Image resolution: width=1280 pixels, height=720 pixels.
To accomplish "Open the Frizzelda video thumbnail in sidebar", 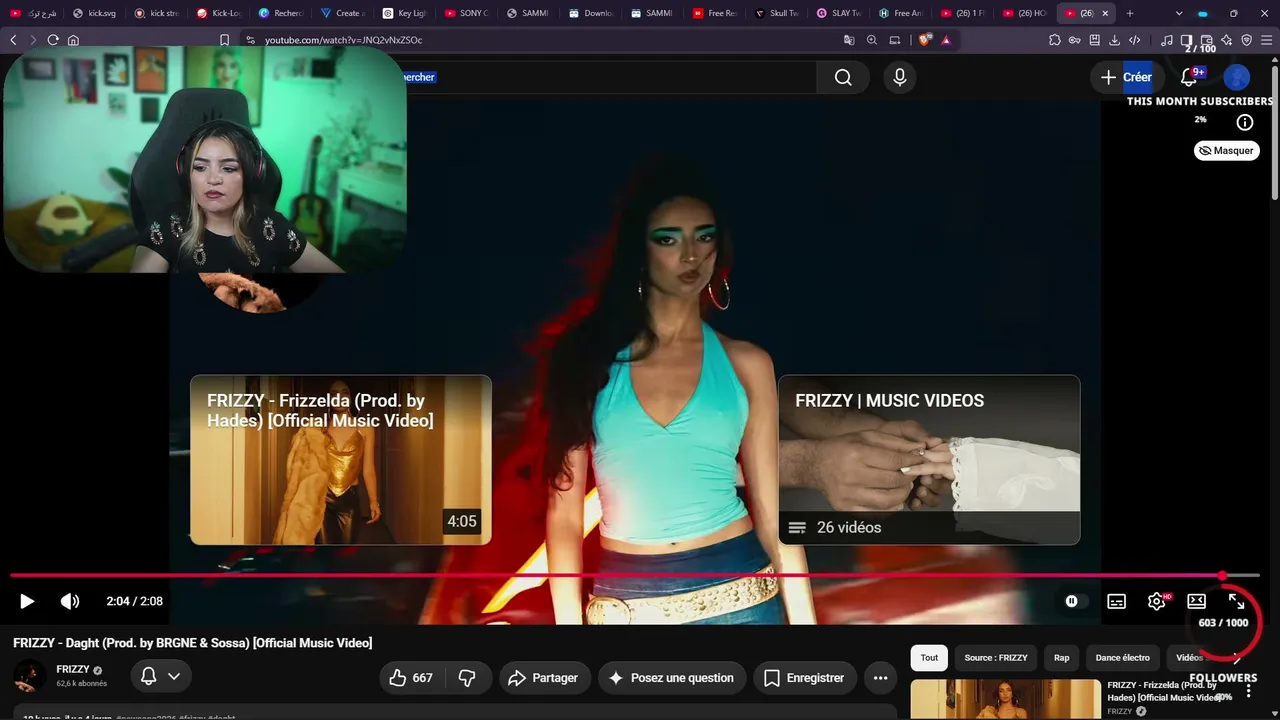I will click(1005, 699).
